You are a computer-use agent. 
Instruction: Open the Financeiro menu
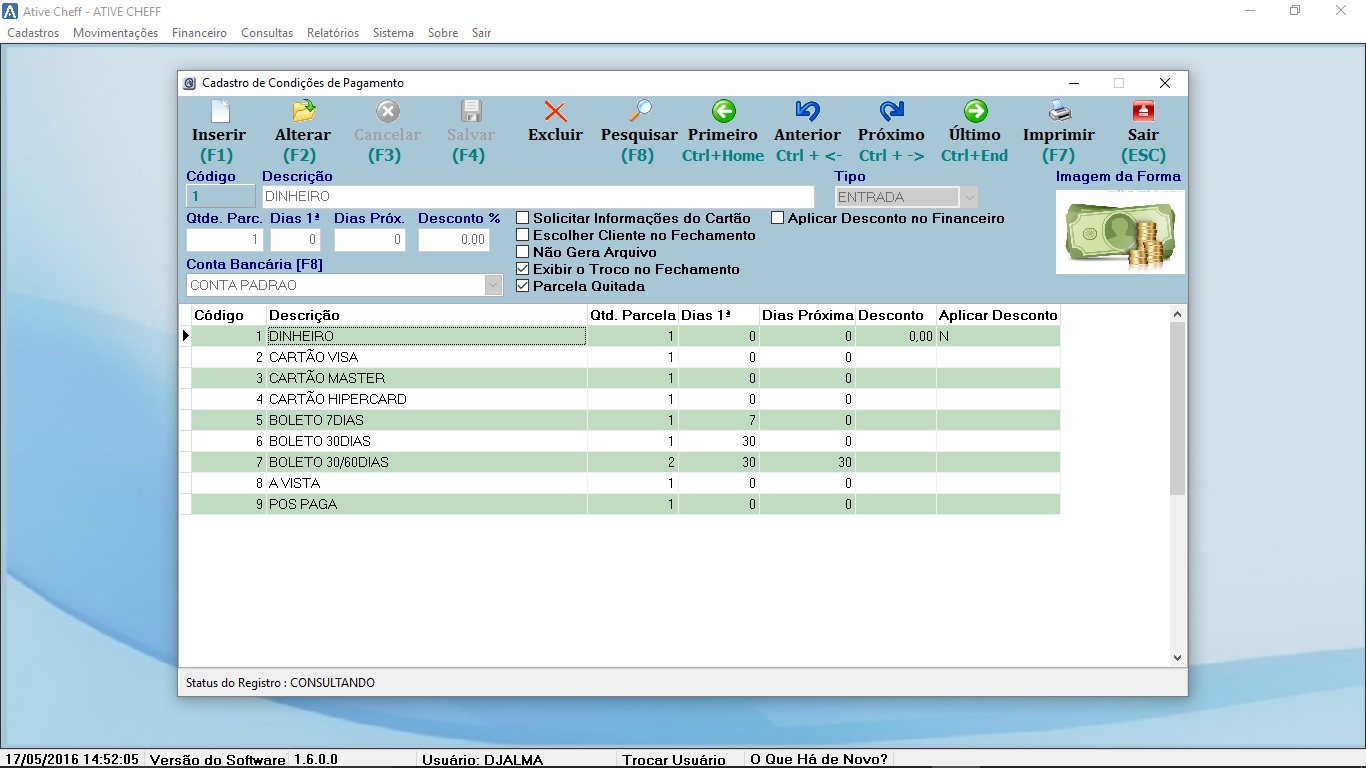pos(199,33)
